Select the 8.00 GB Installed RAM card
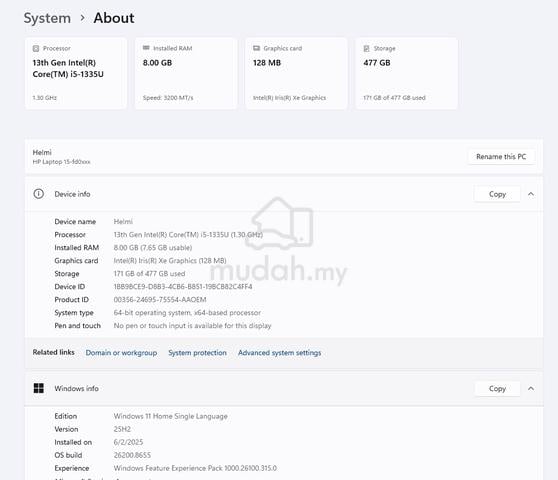558x480 pixels. click(x=186, y=73)
